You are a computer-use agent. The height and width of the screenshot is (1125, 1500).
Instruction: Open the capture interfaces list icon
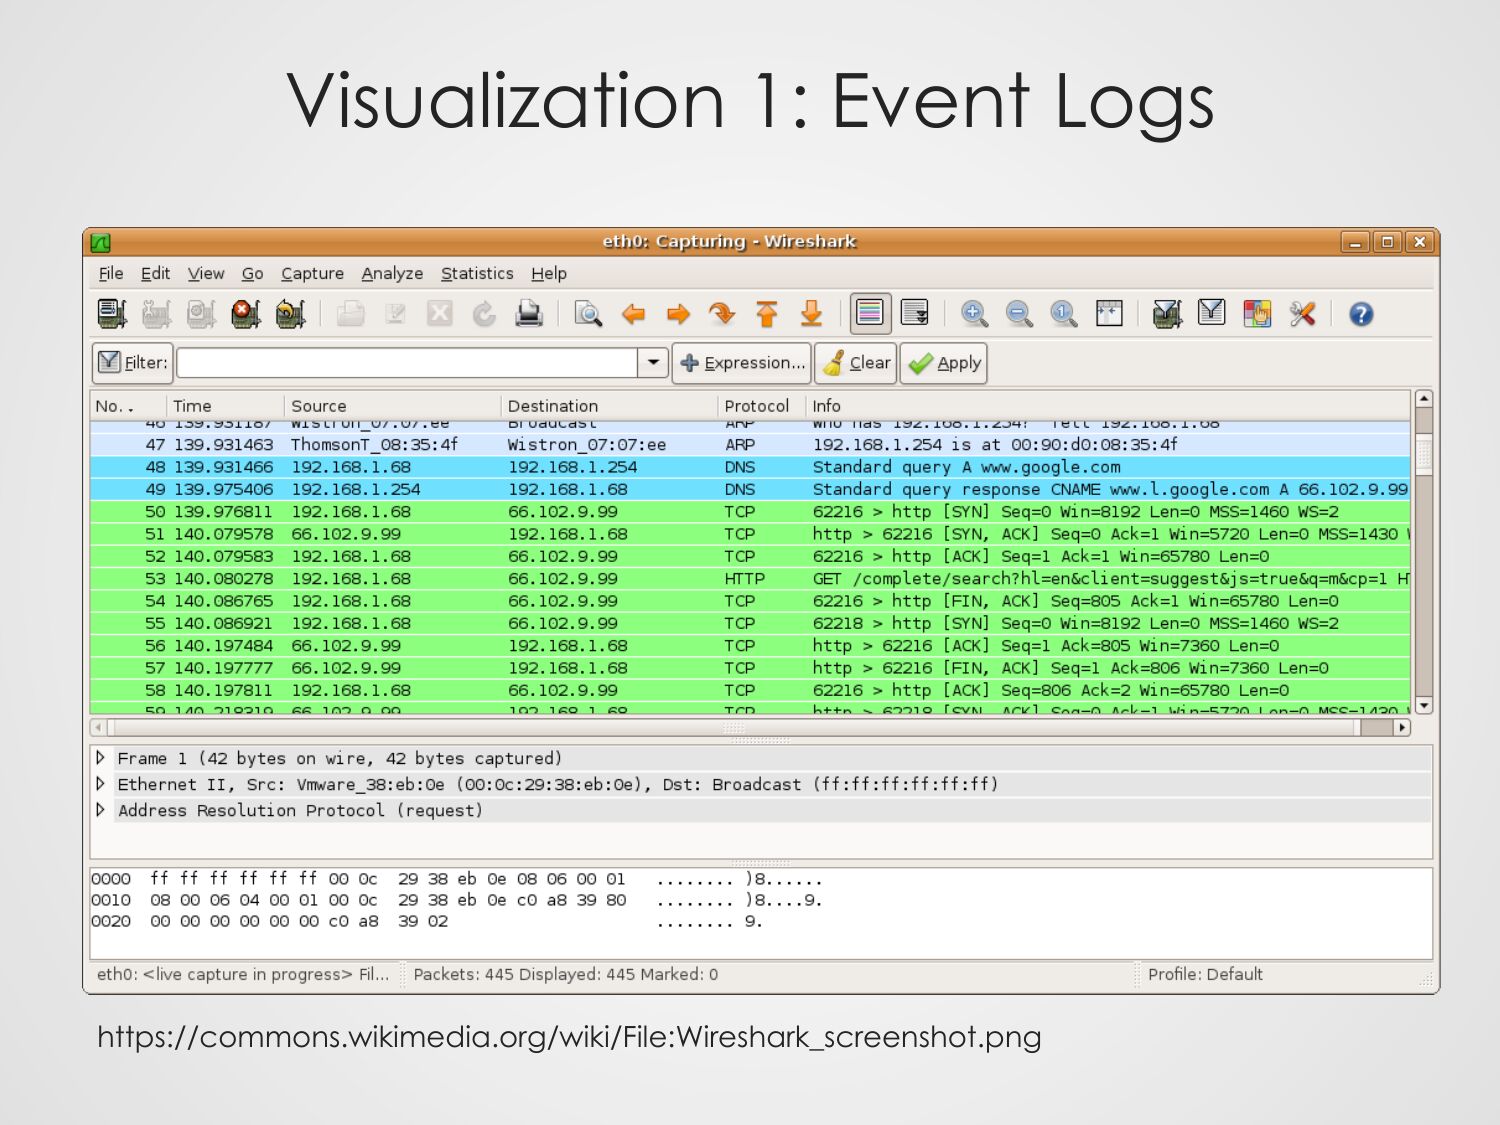pyautogui.click(x=112, y=314)
